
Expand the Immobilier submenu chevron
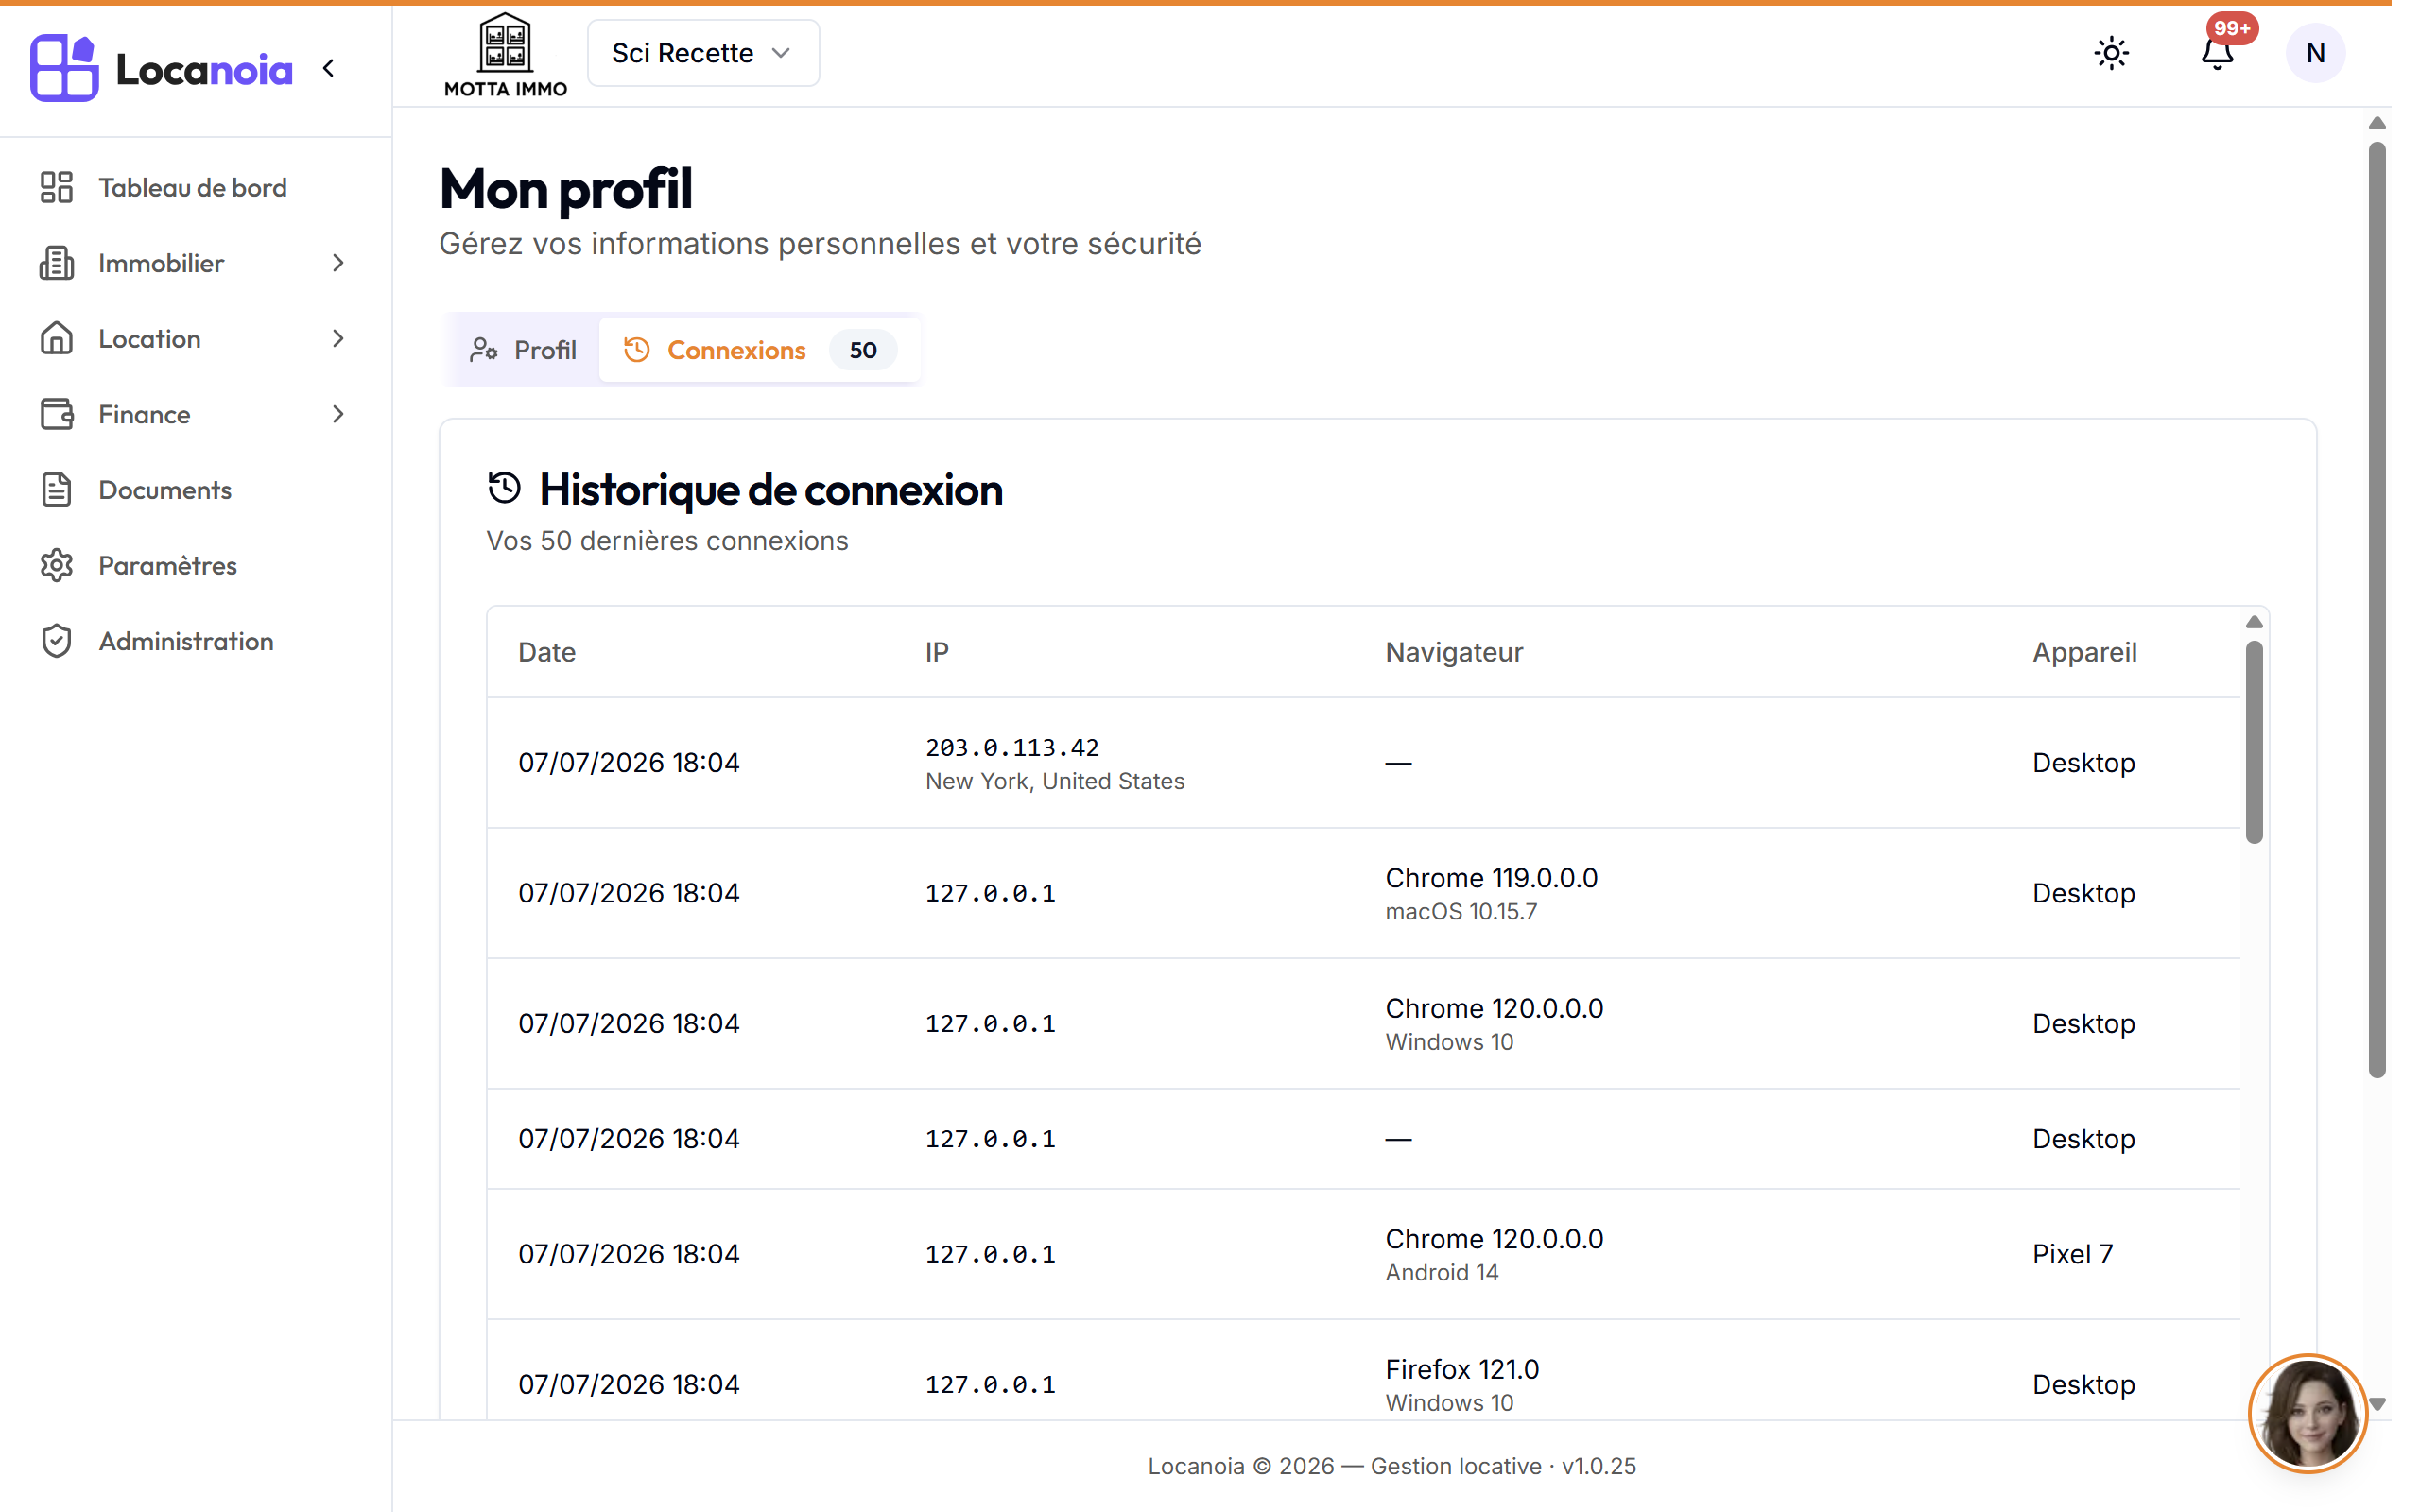pos(338,263)
